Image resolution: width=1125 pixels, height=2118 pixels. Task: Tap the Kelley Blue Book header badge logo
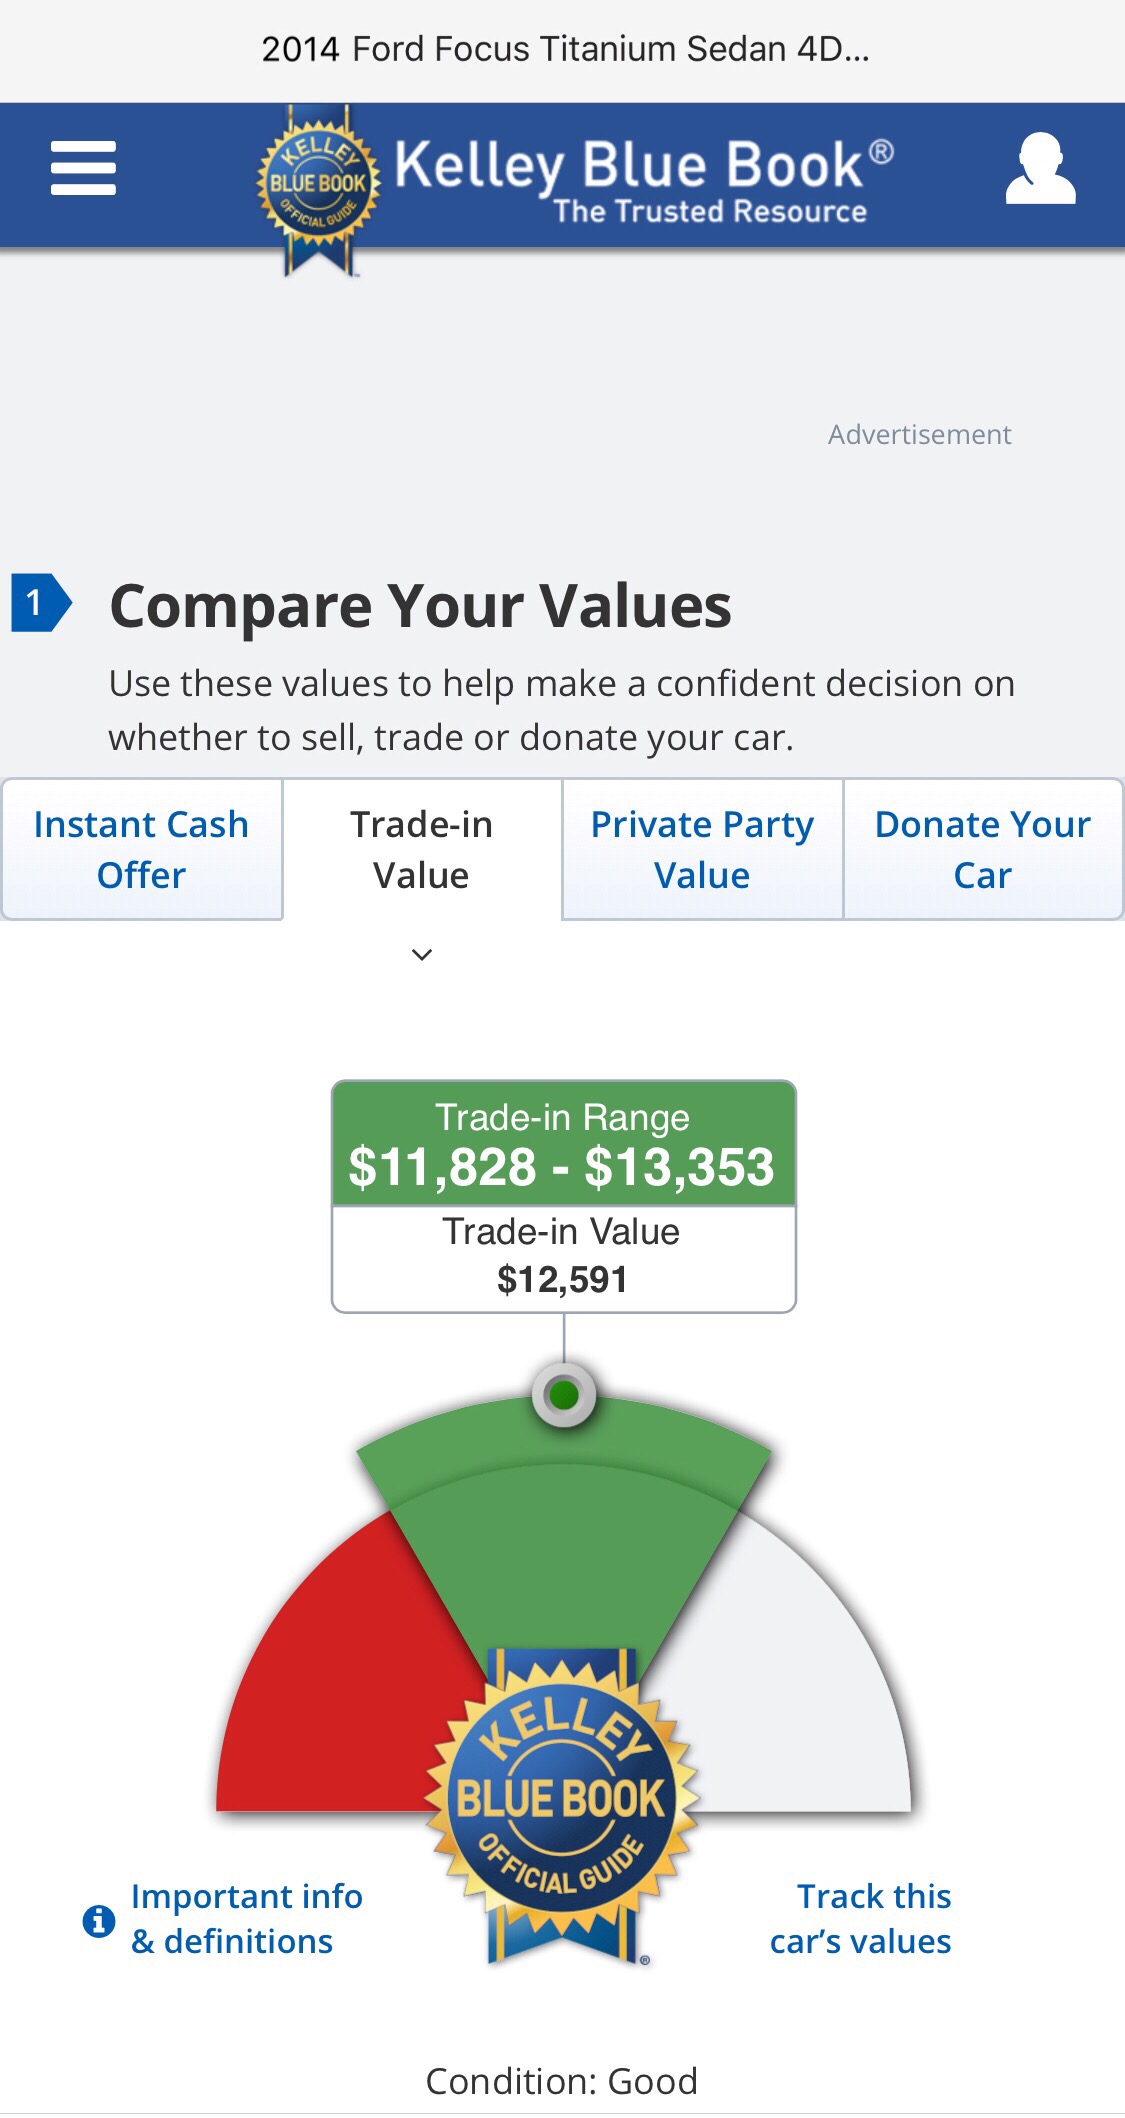[x=318, y=186]
